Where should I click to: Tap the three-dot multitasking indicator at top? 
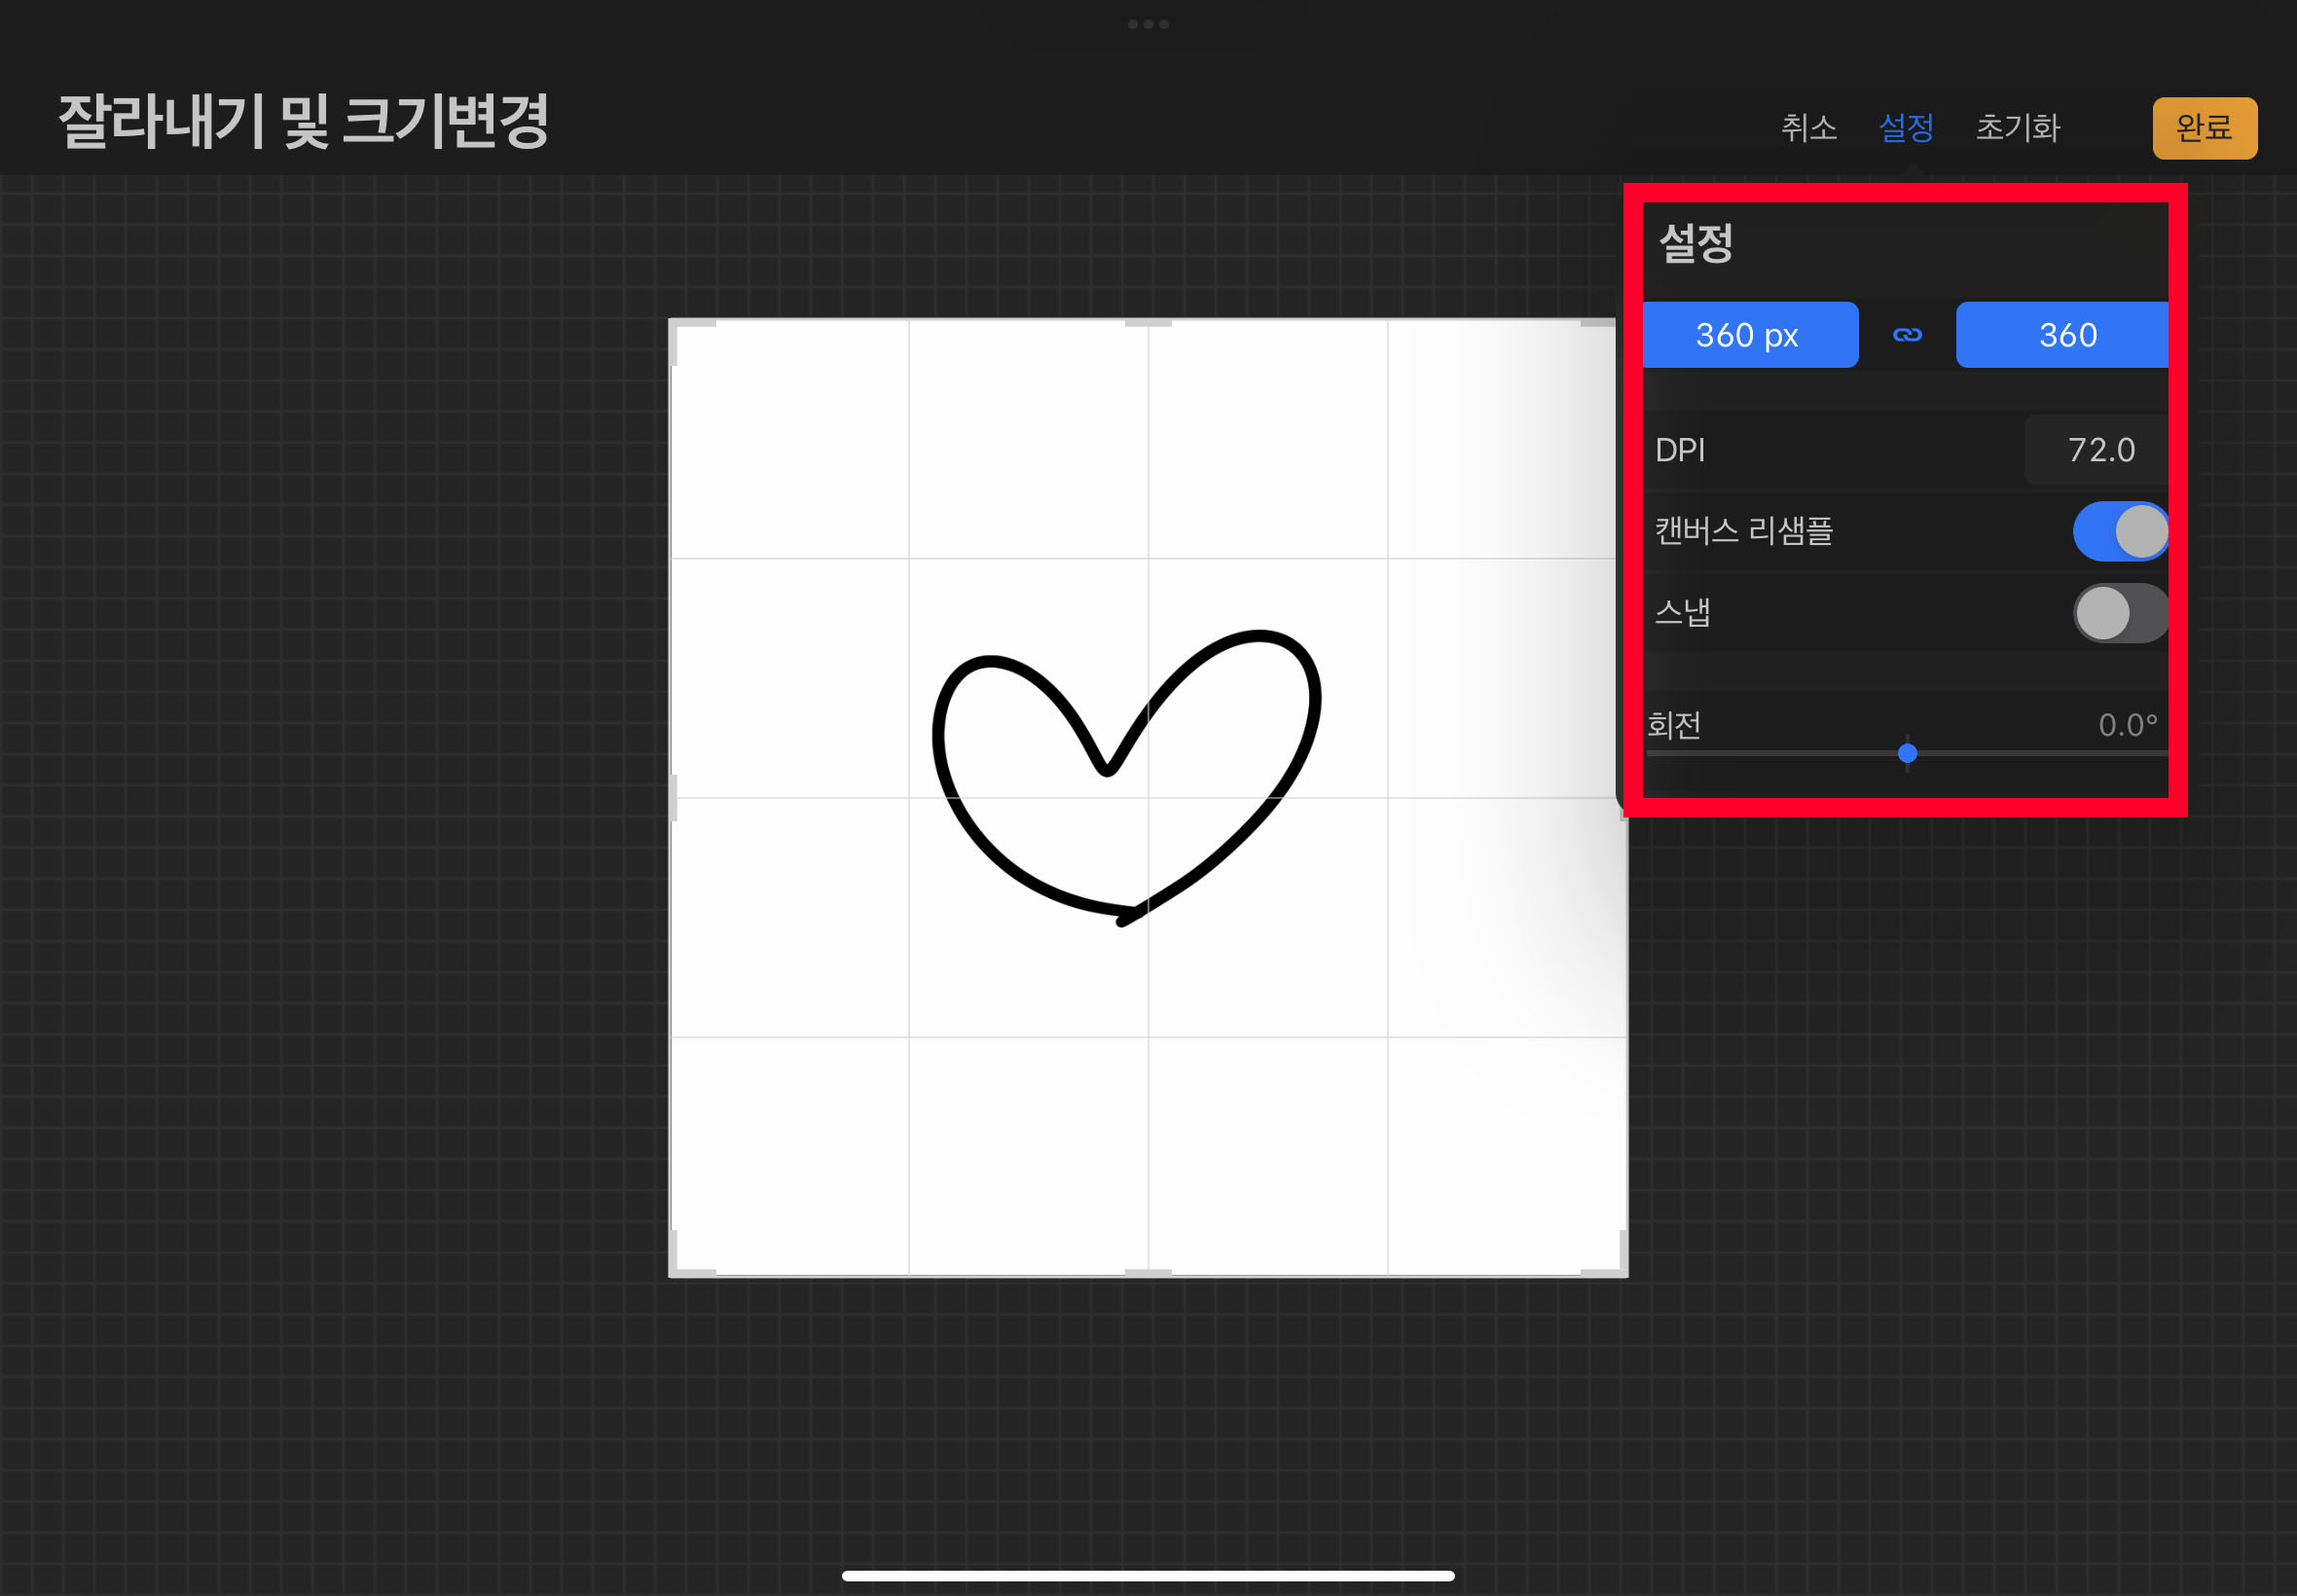pyautogui.click(x=1148, y=24)
